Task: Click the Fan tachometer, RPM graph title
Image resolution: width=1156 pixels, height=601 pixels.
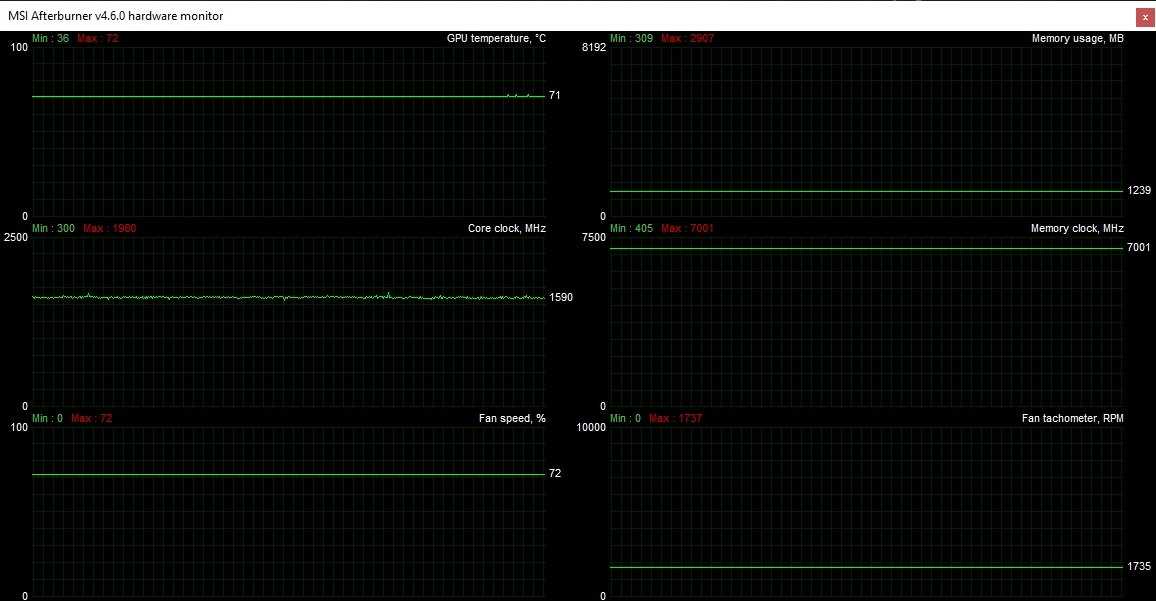Action: point(1072,419)
